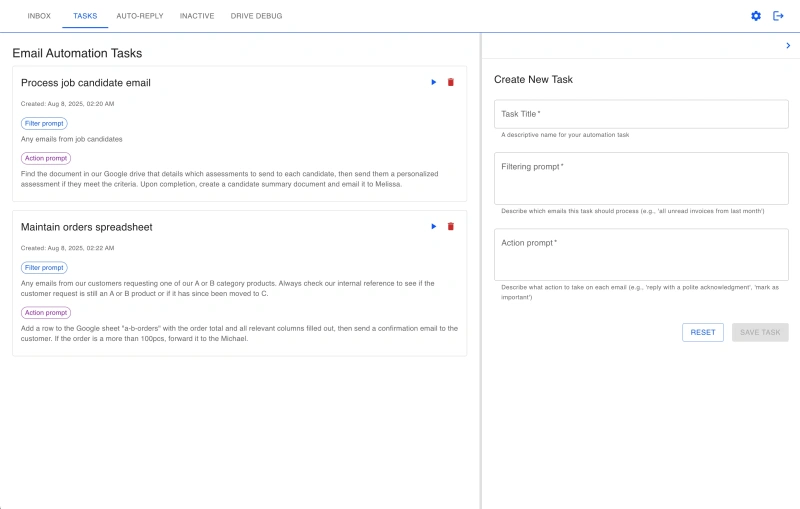Open settings via the gear icon
The height and width of the screenshot is (509, 800).
click(756, 16)
